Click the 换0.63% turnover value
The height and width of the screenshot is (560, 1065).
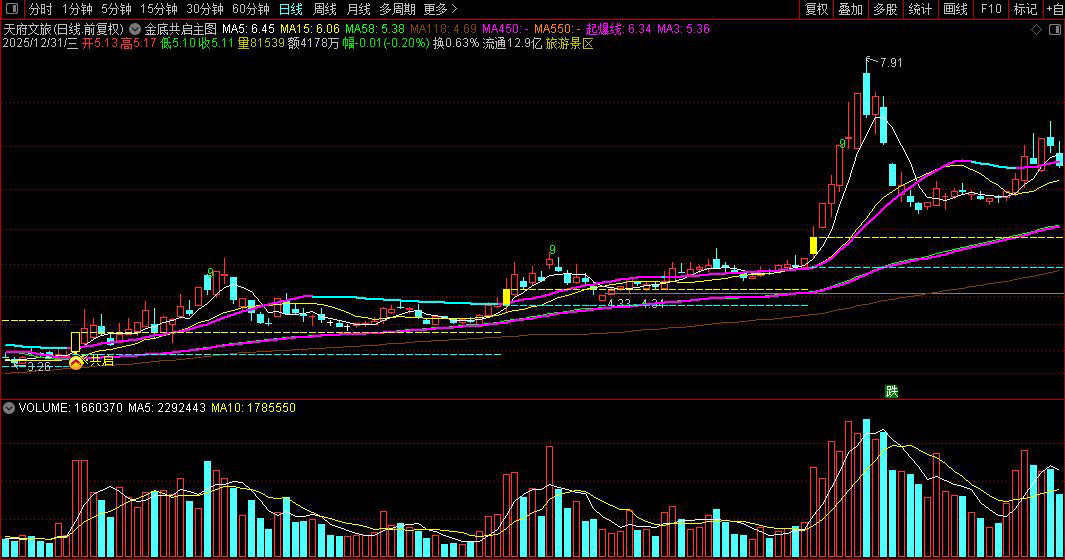pos(456,43)
